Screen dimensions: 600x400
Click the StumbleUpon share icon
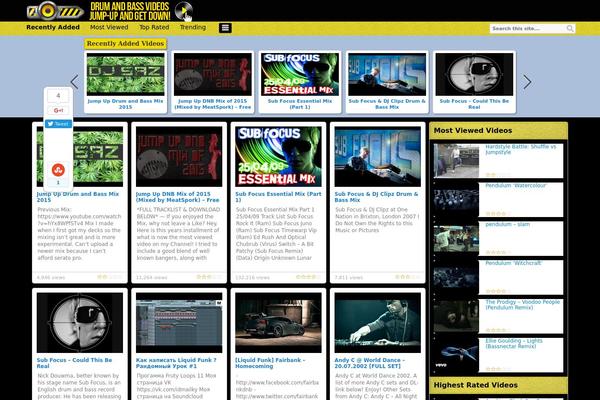pyautogui.click(x=58, y=170)
